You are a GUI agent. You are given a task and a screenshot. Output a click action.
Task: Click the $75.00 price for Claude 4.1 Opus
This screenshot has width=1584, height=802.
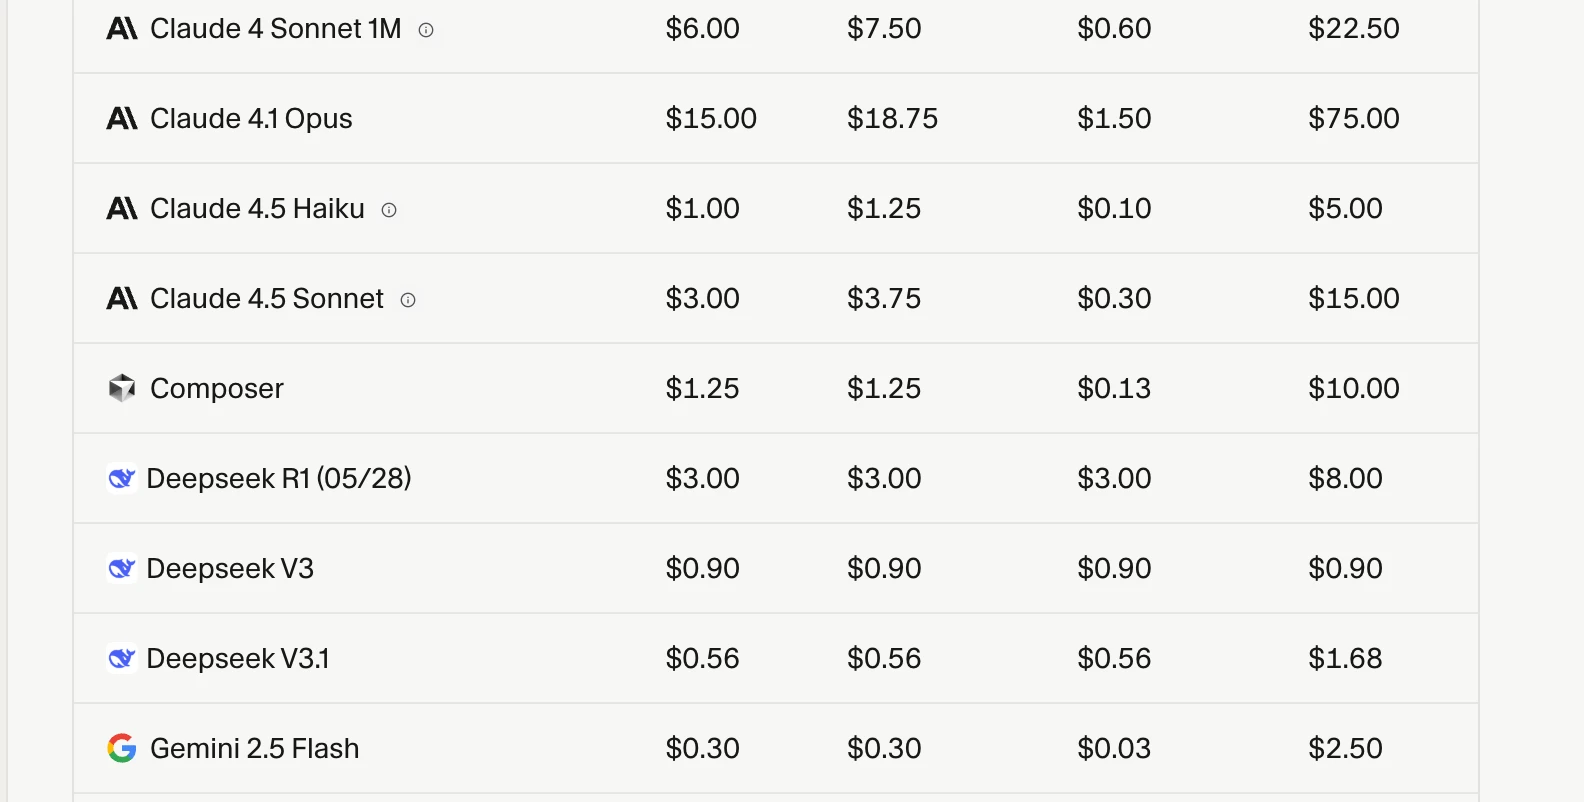coord(1353,119)
